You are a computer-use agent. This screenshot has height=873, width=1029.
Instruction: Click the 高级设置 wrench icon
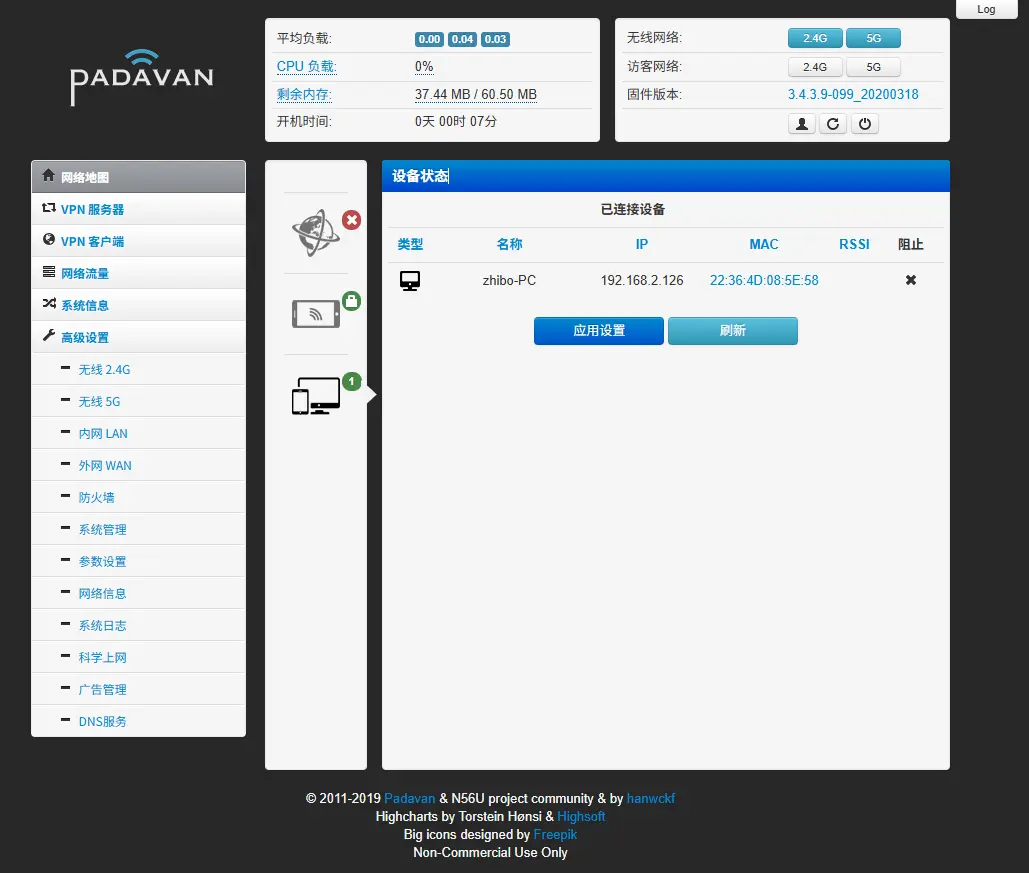49,335
